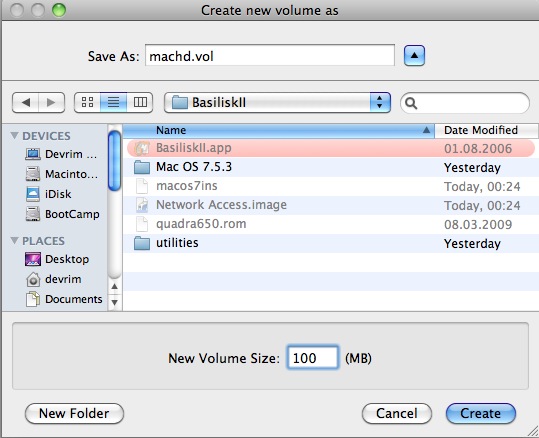Toggle the Name column sort direction arrow
The image size is (539, 438).
click(x=426, y=130)
